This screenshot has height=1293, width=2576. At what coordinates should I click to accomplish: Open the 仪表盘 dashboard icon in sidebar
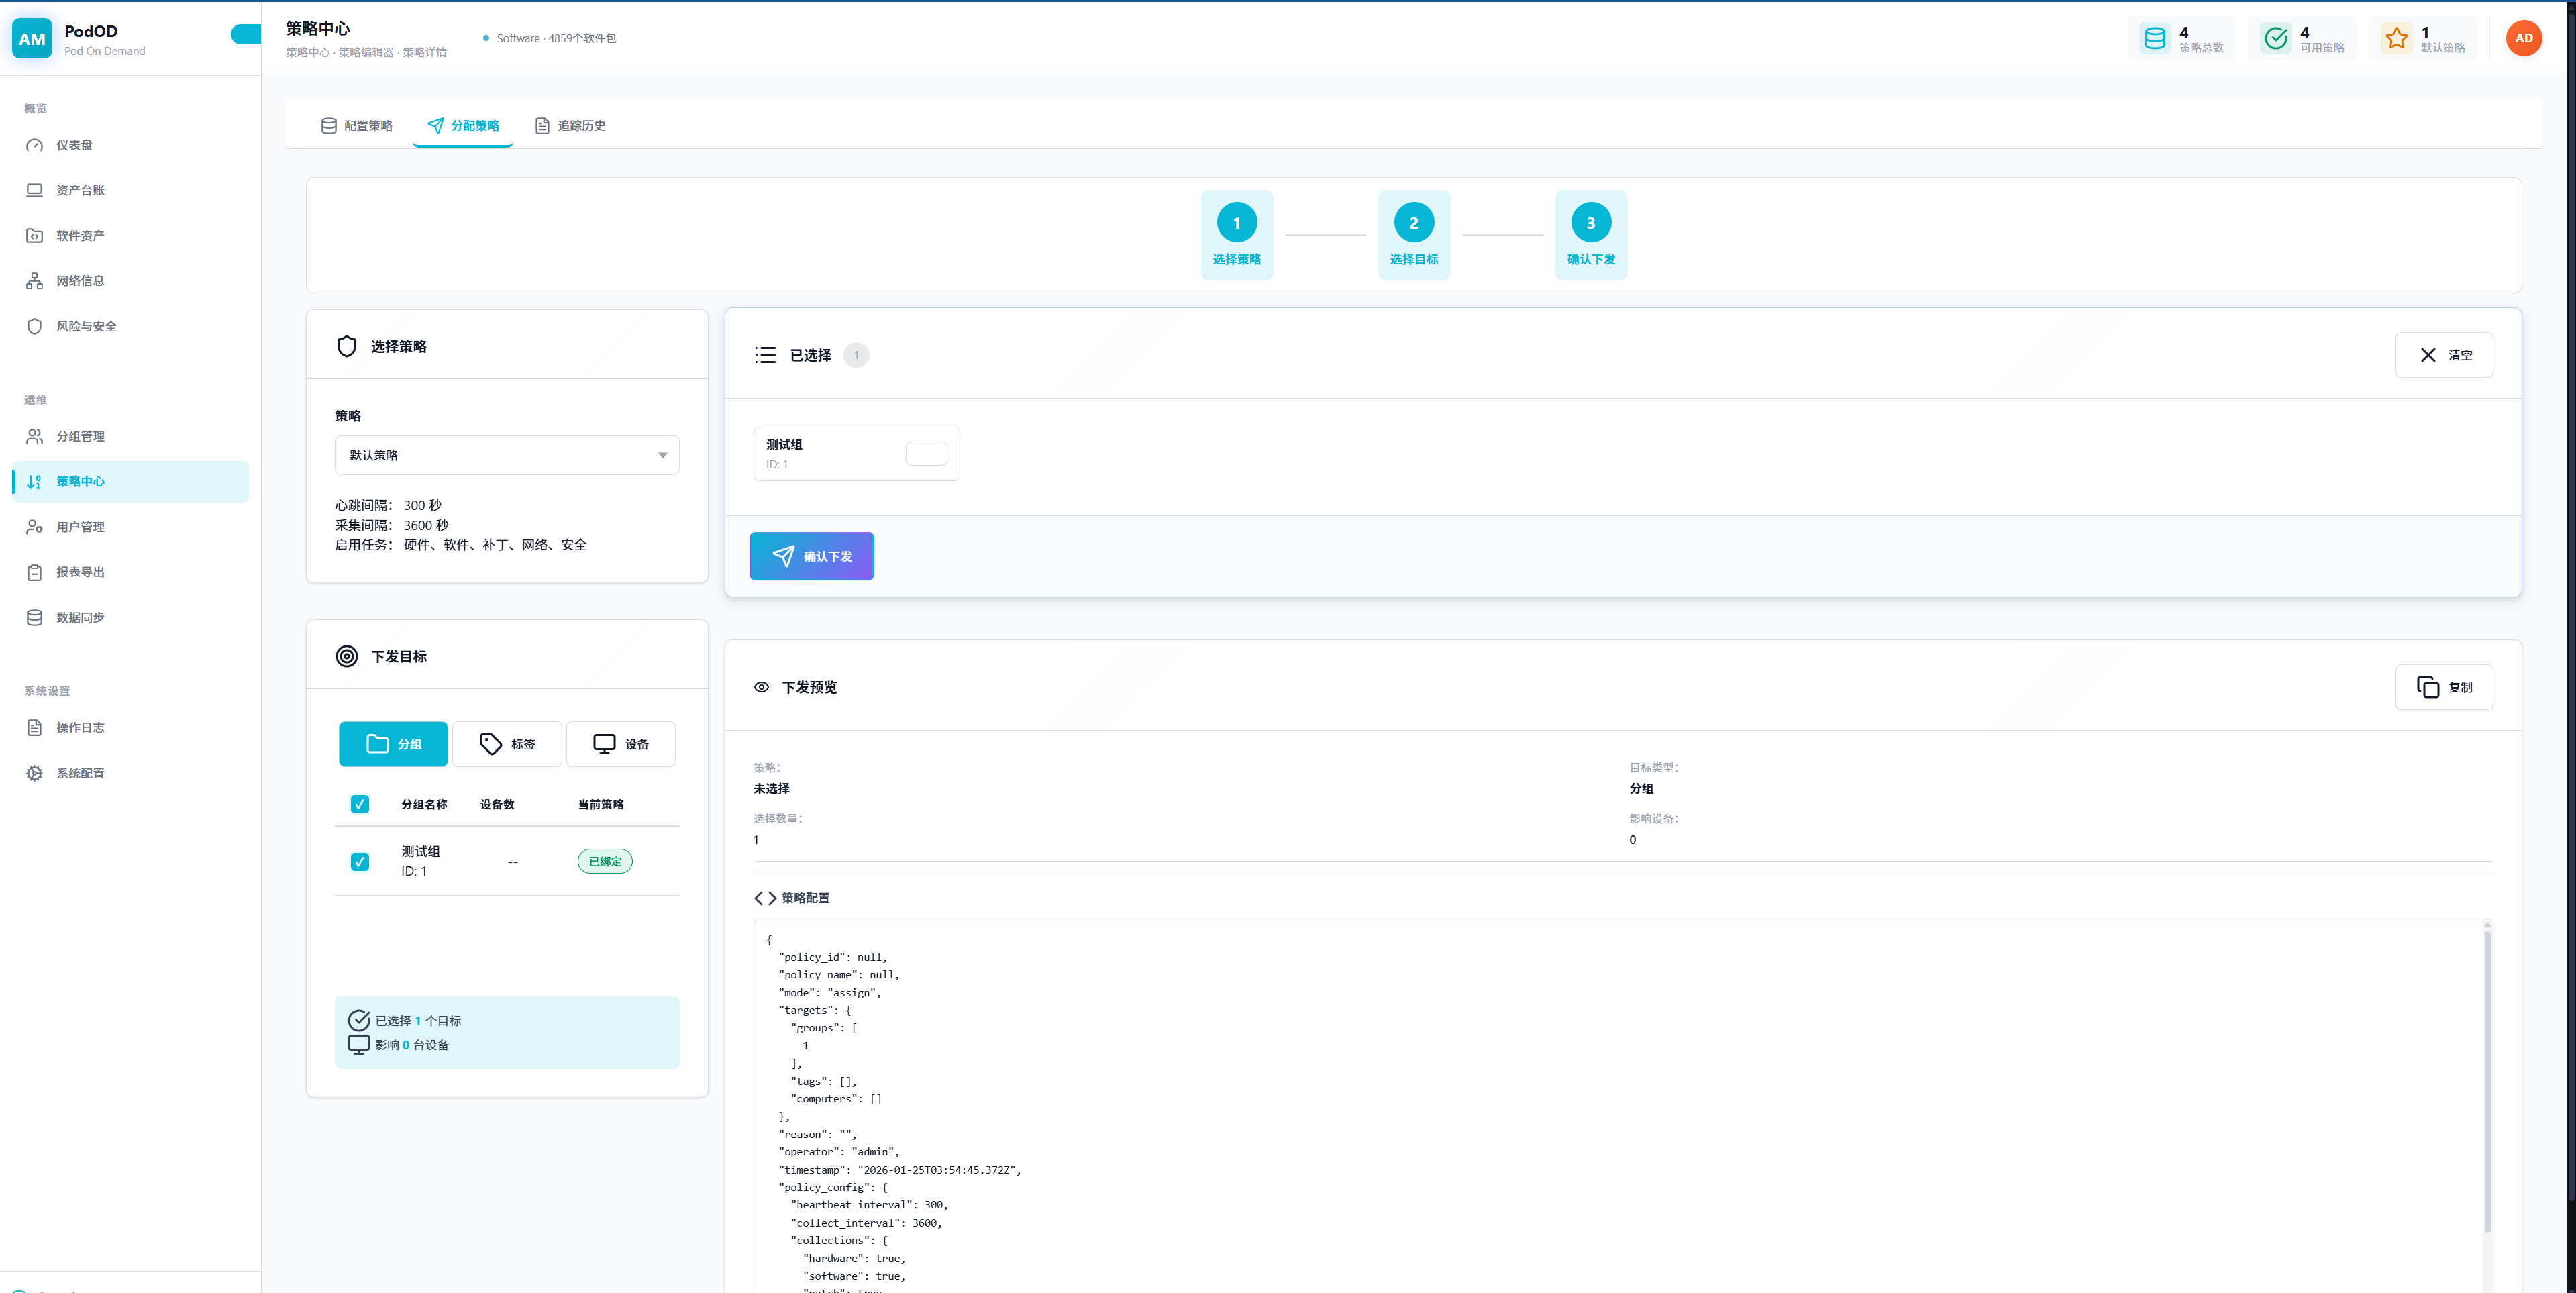[34, 145]
